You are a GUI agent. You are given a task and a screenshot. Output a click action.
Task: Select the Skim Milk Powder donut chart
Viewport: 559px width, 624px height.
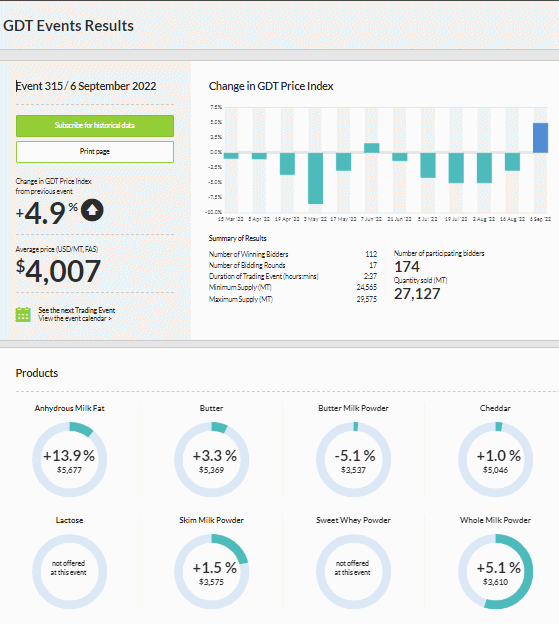212,571
